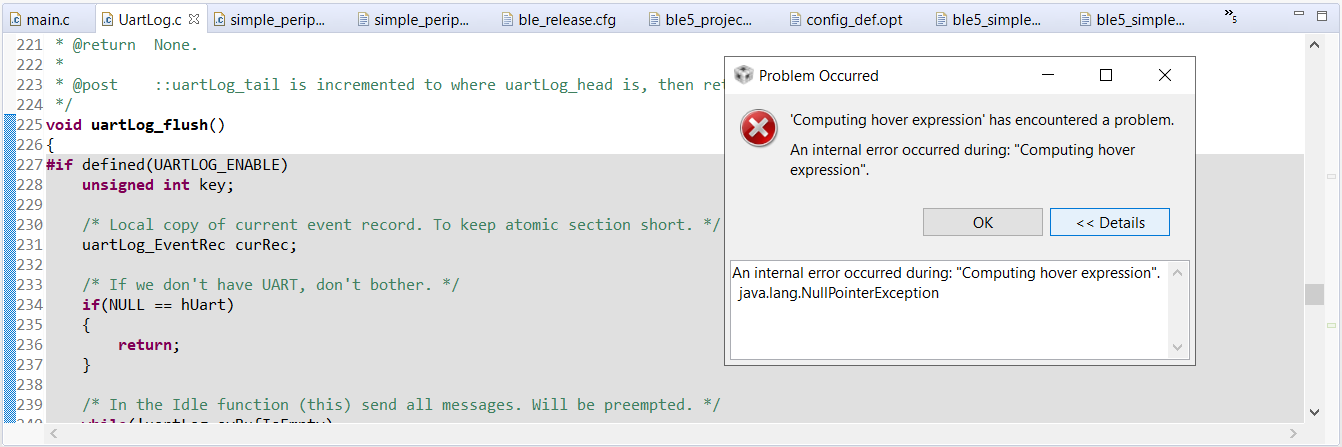Click the Problem Occurred dialog title icon
The image size is (1342, 447).
tap(742, 75)
